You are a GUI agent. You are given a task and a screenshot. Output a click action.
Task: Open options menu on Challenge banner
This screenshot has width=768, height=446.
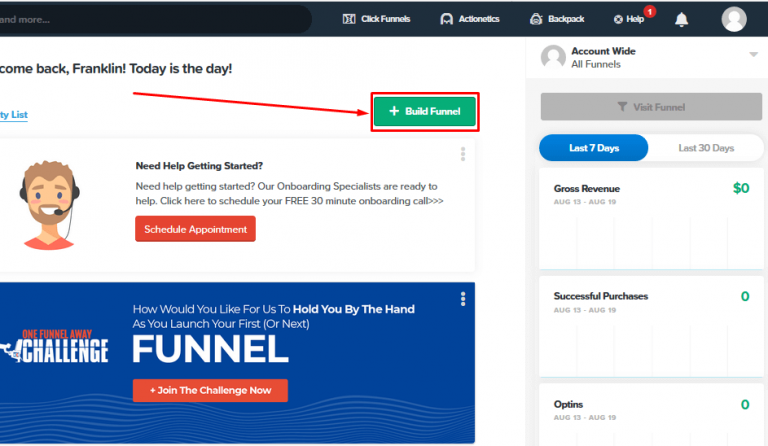point(463,299)
